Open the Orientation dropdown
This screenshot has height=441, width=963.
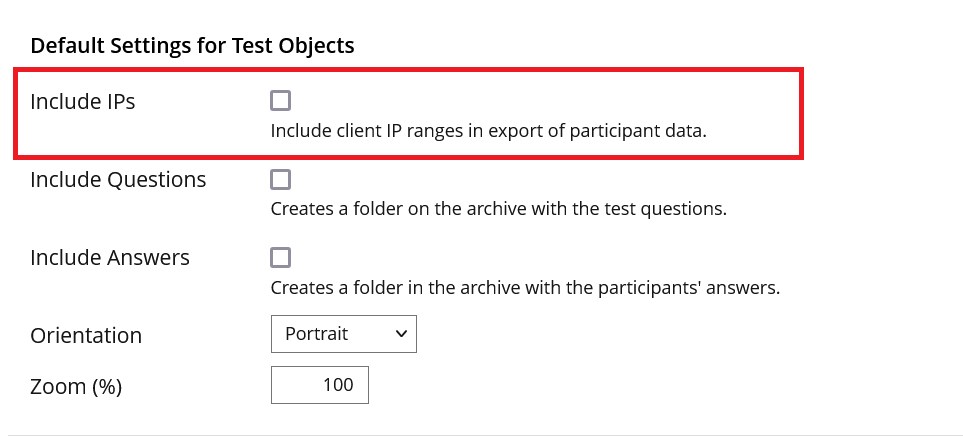click(x=343, y=334)
